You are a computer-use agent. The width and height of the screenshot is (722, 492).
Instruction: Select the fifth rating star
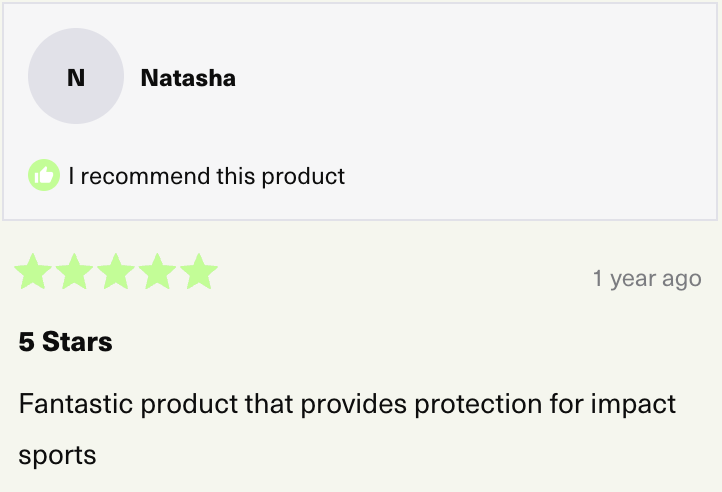pos(199,272)
